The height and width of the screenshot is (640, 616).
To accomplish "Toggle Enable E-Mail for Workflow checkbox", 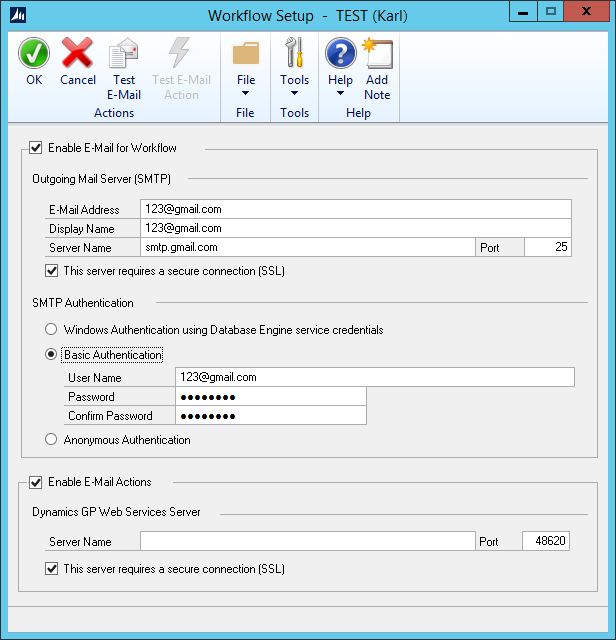I will (36, 148).
